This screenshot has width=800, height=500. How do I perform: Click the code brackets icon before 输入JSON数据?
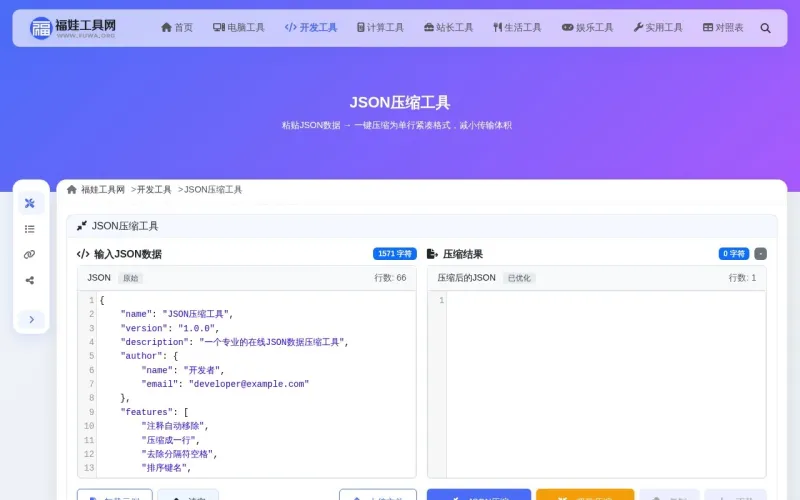[x=83, y=254]
